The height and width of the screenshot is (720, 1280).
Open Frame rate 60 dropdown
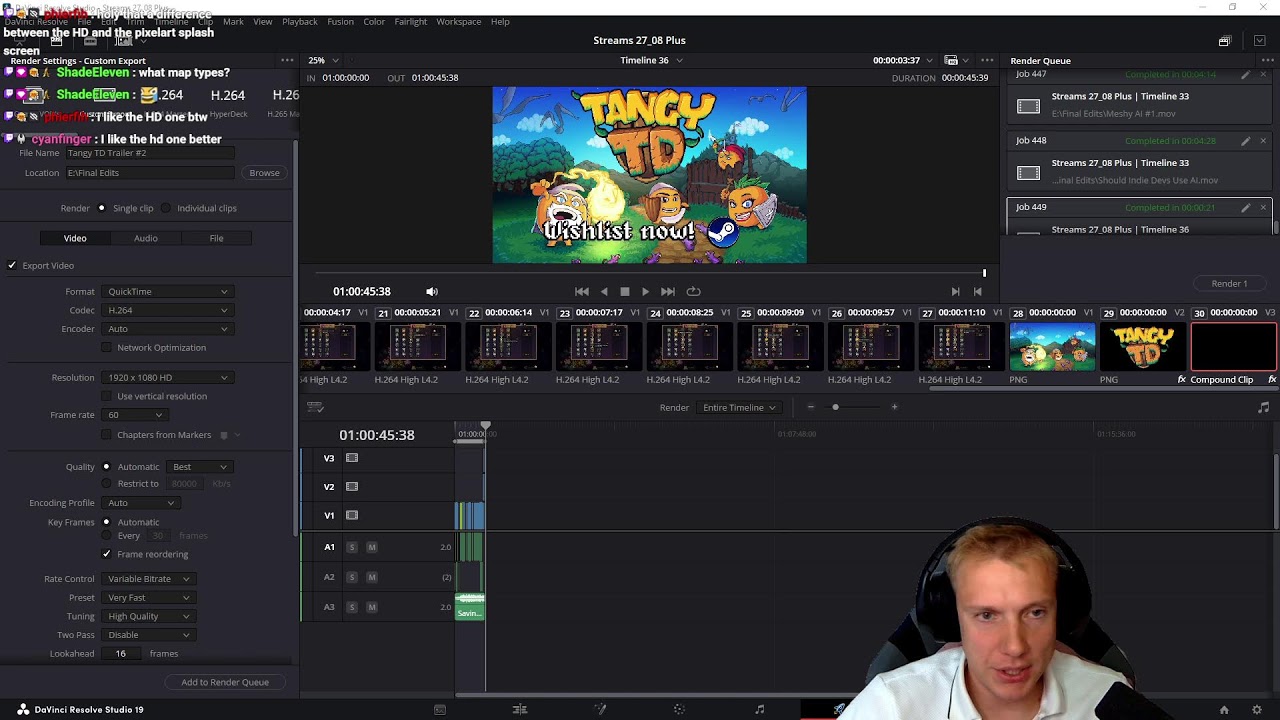(135, 415)
